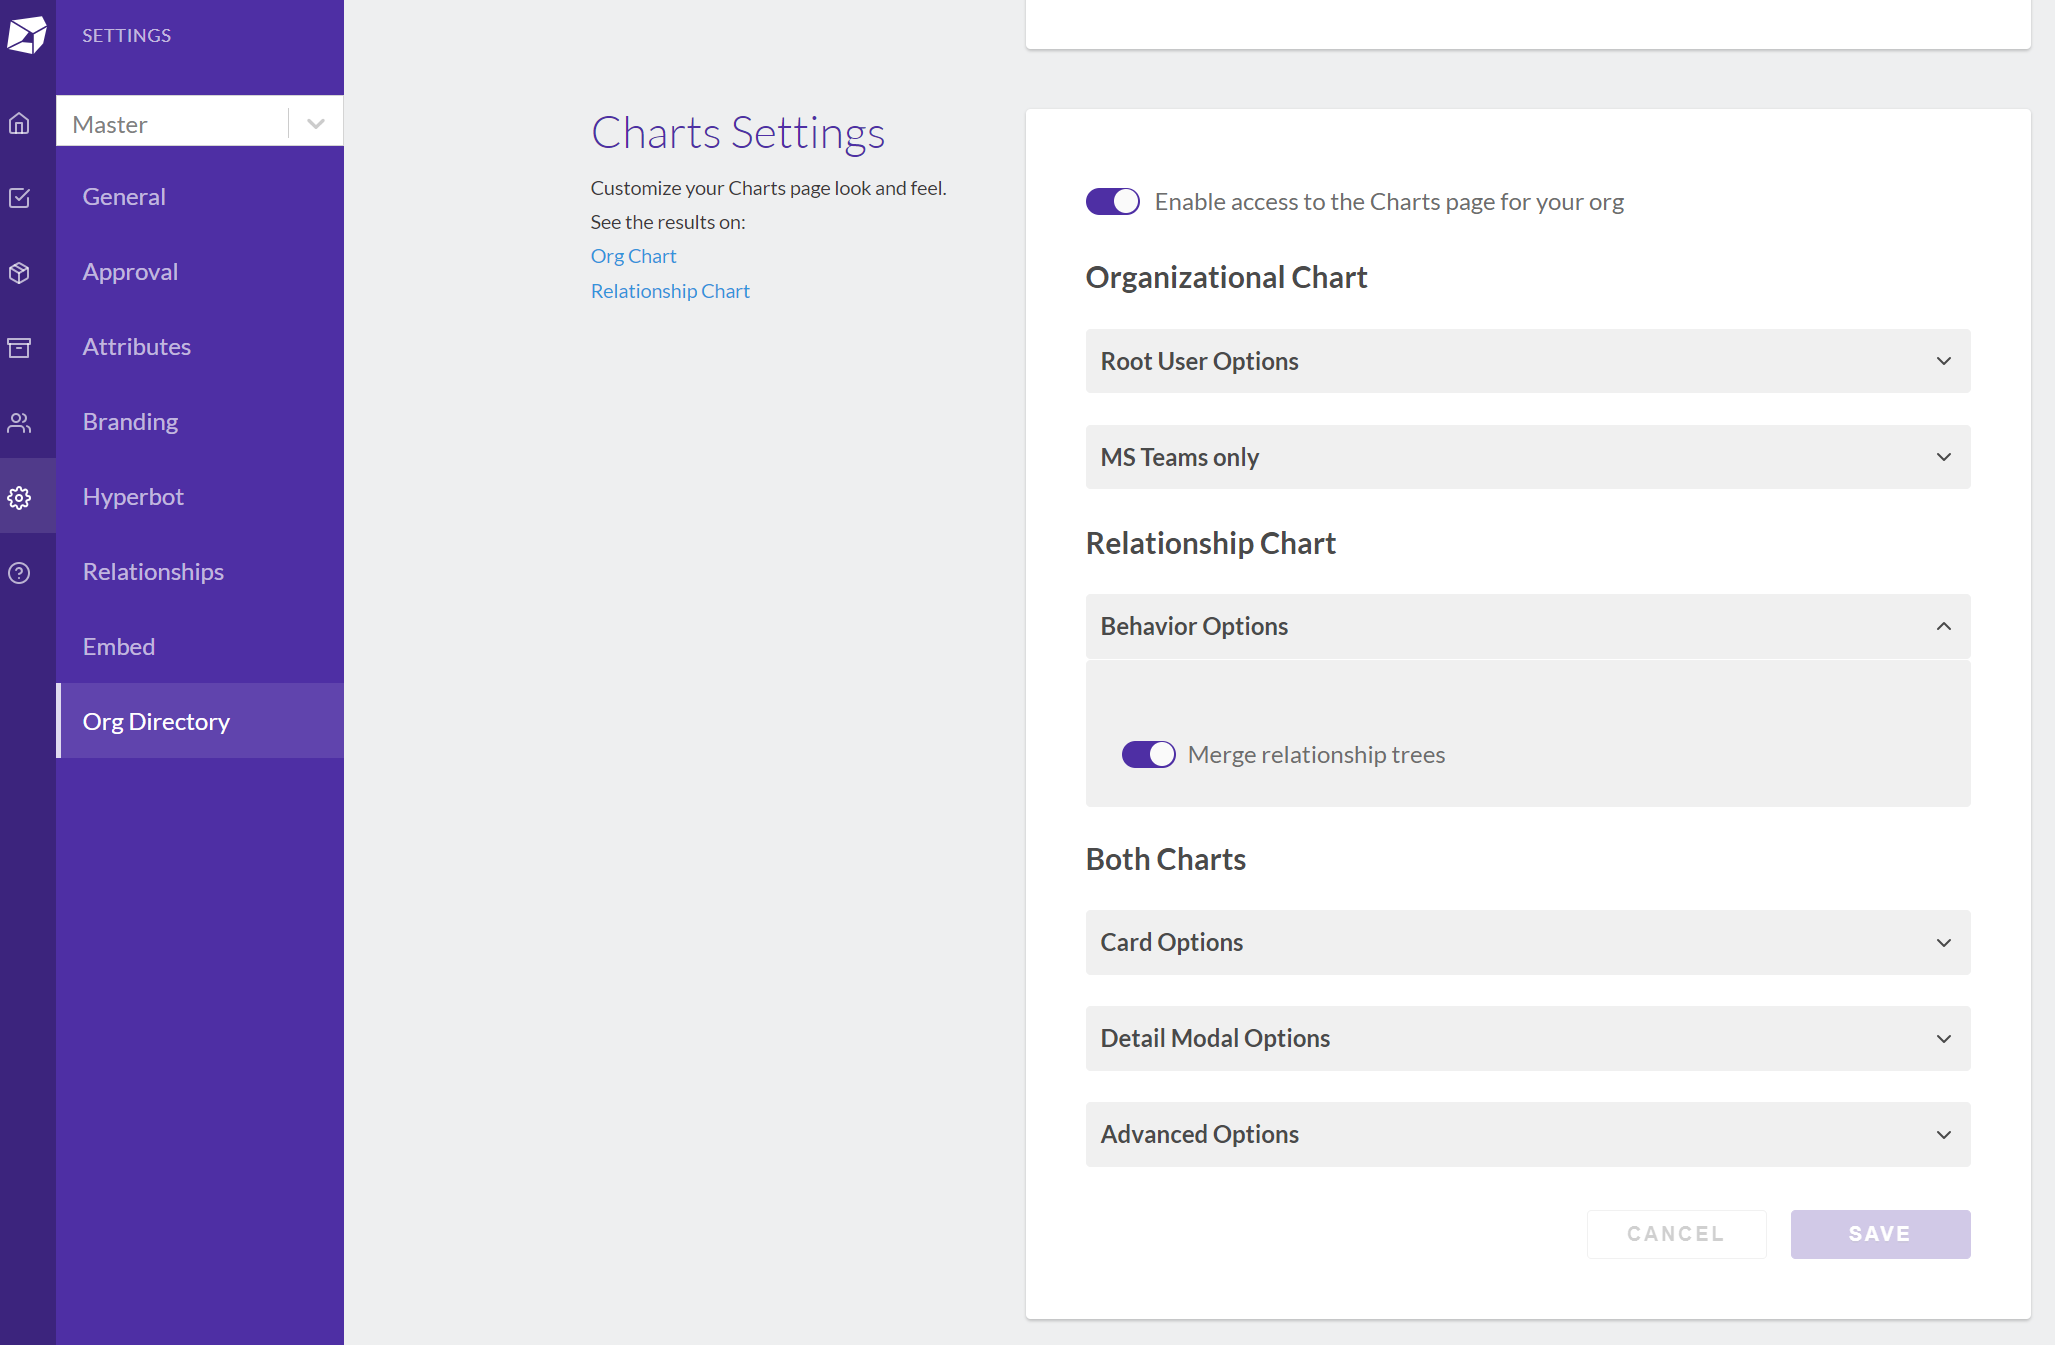Open Hyperbot settings menu item
This screenshot has height=1345, width=2055.
pos(200,496)
